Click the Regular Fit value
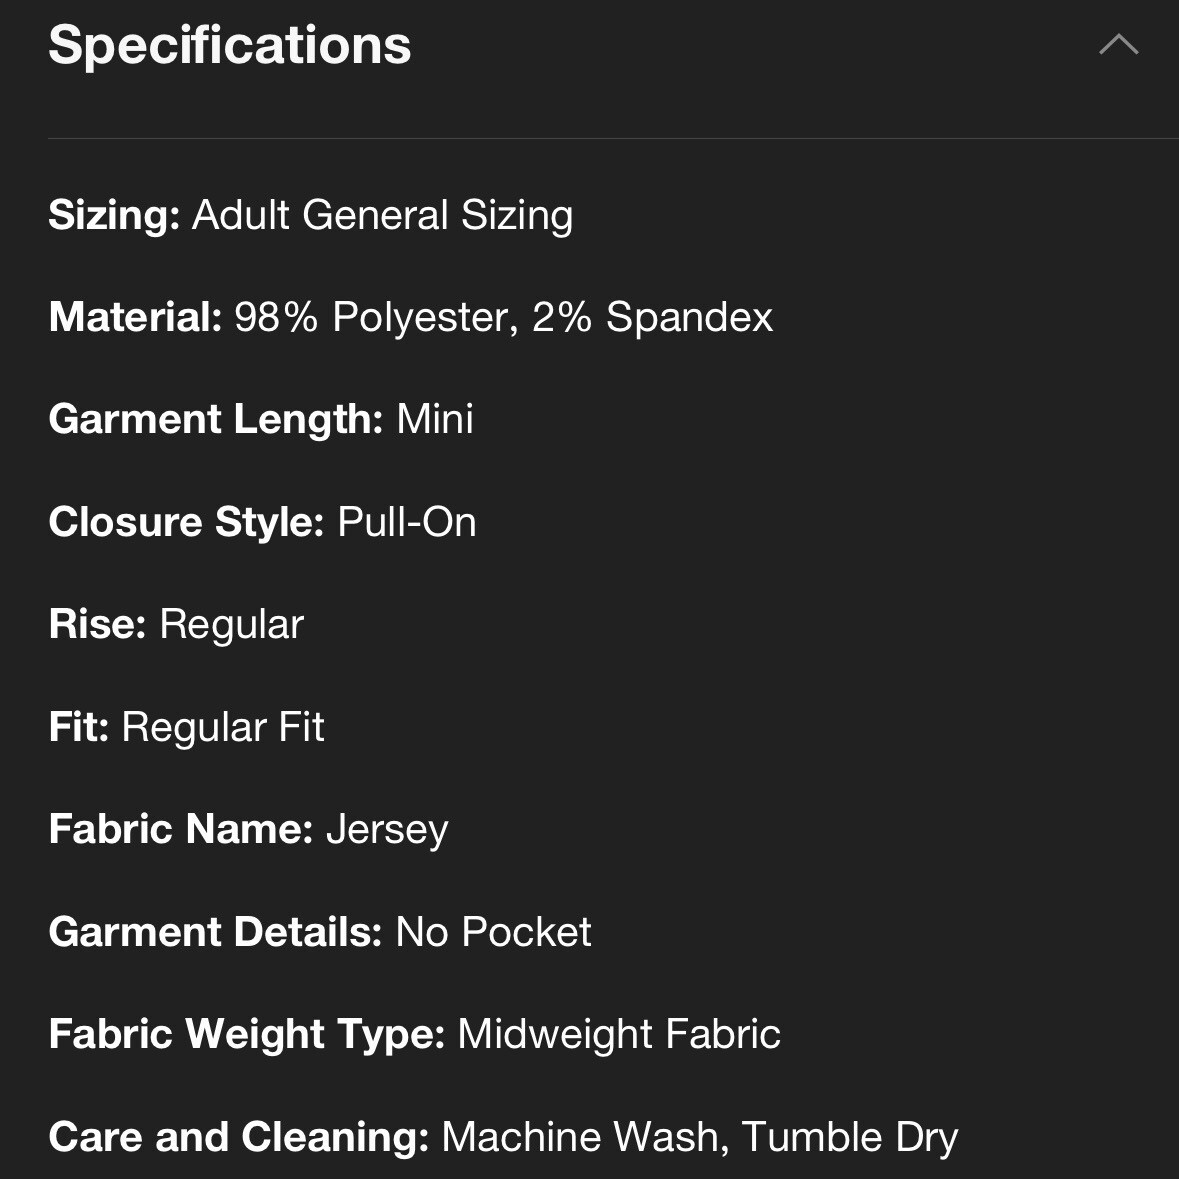Screen dimensions: 1179x1179 pos(223,727)
